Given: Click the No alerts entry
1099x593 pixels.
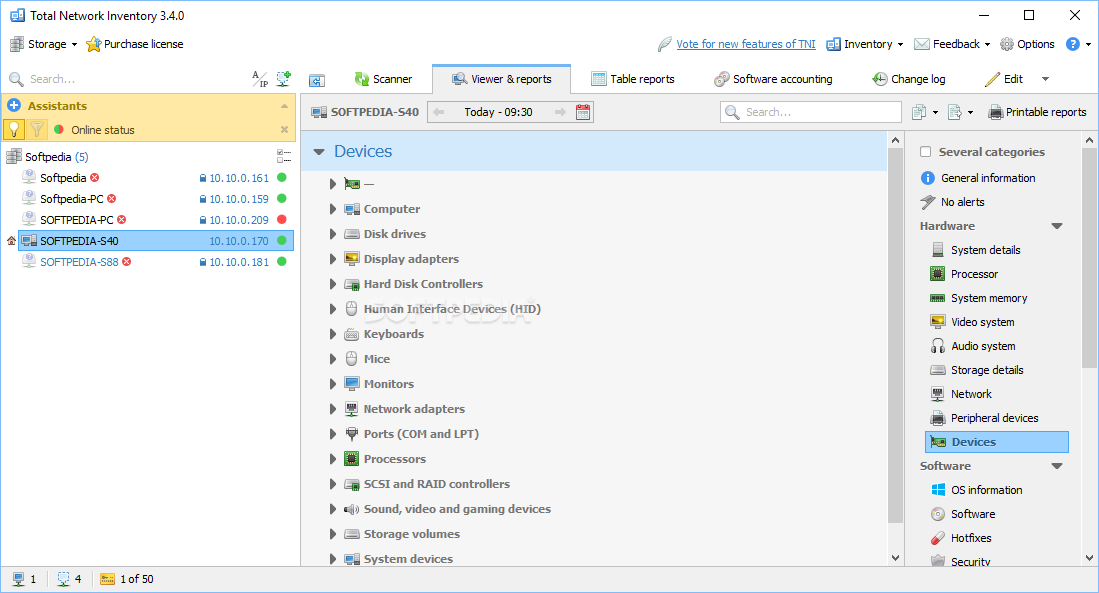Looking at the screenshot, I should click(x=953, y=202).
